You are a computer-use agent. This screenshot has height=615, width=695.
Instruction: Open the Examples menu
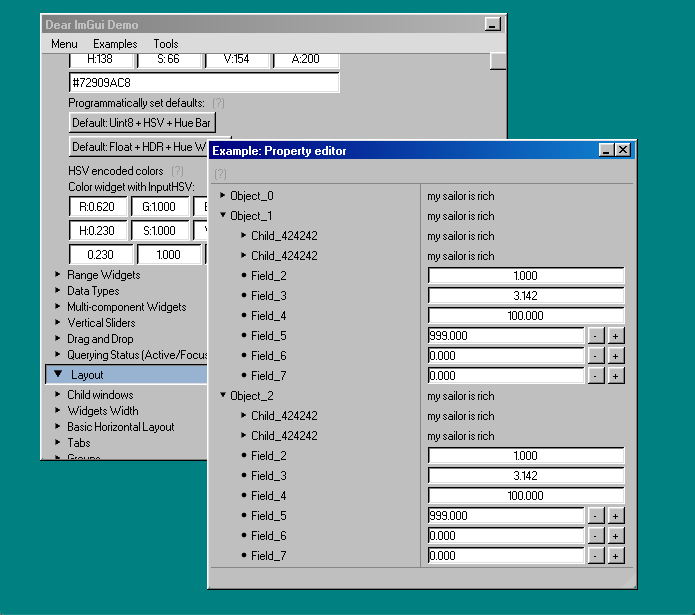(115, 44)
